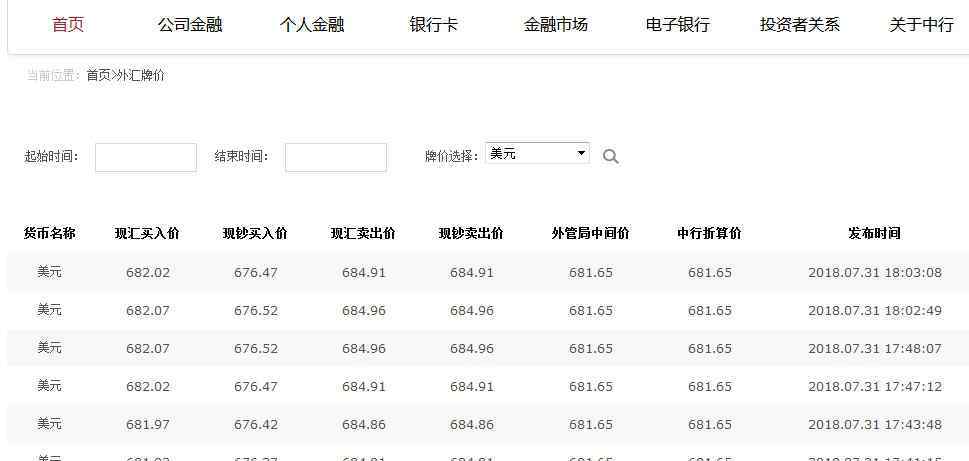
Task: Open the 牌价选择 currency dropdown
Action: pyautogui.click(x=537, y=154)
